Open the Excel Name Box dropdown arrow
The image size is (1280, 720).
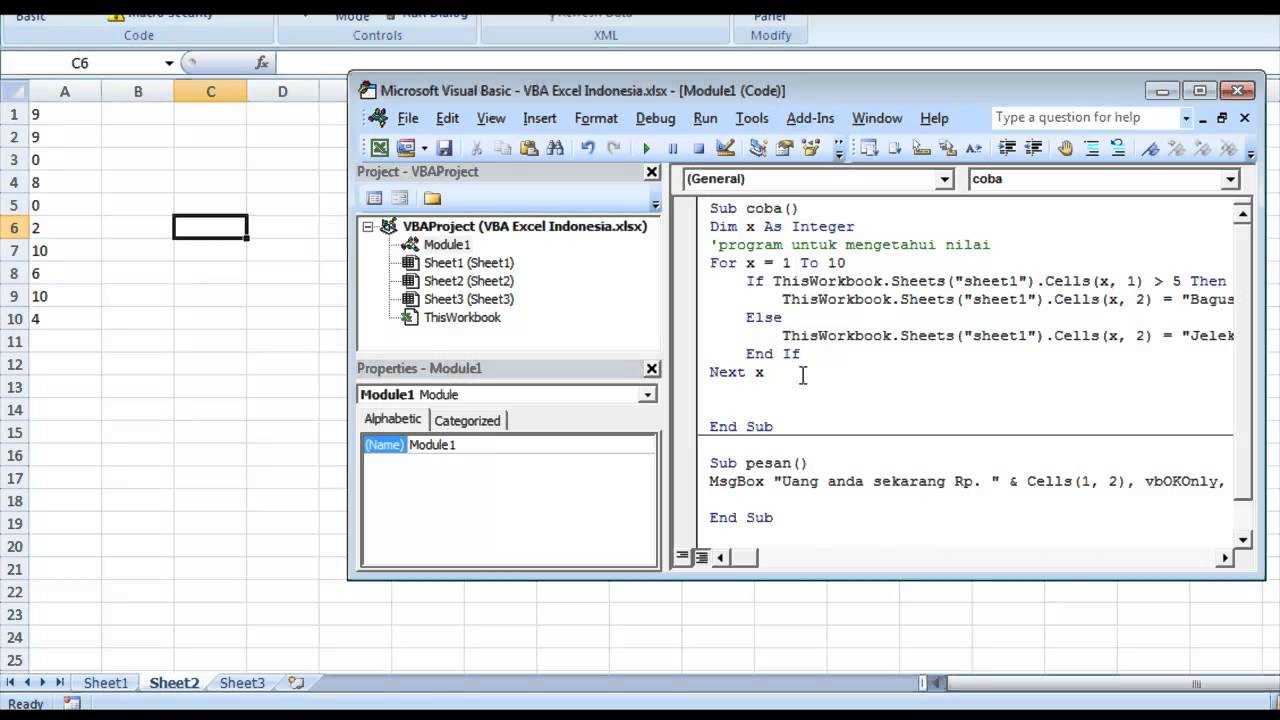(x=169, y=62)
